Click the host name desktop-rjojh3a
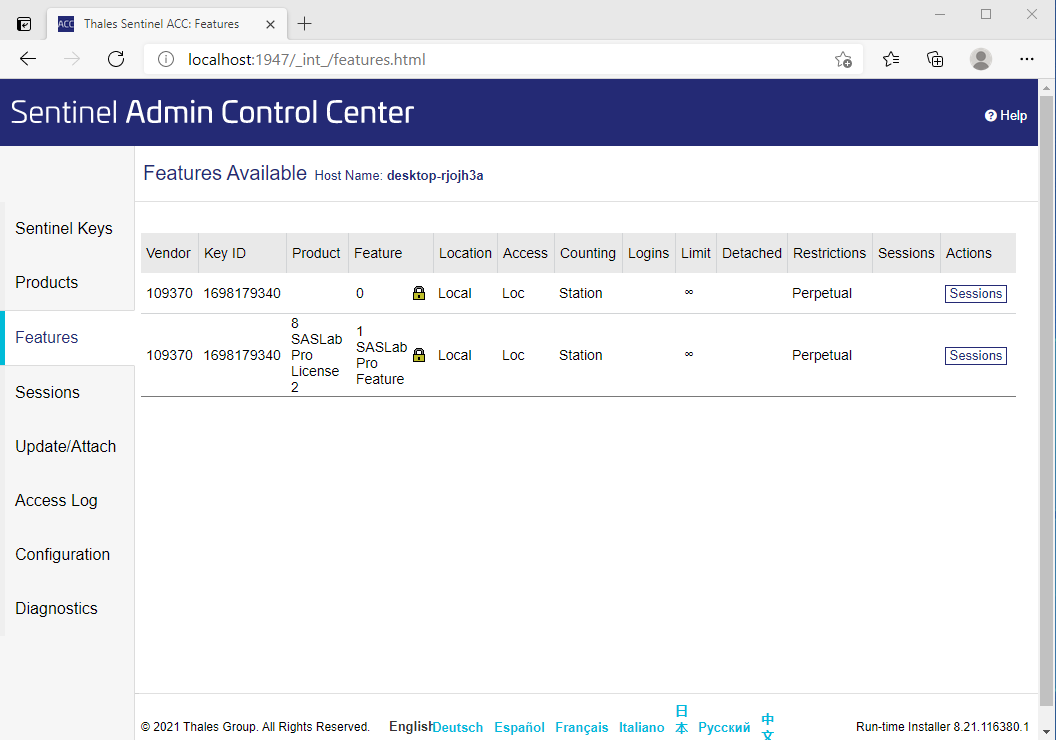The image size is (1056, 740). click(x=435, y=175)
